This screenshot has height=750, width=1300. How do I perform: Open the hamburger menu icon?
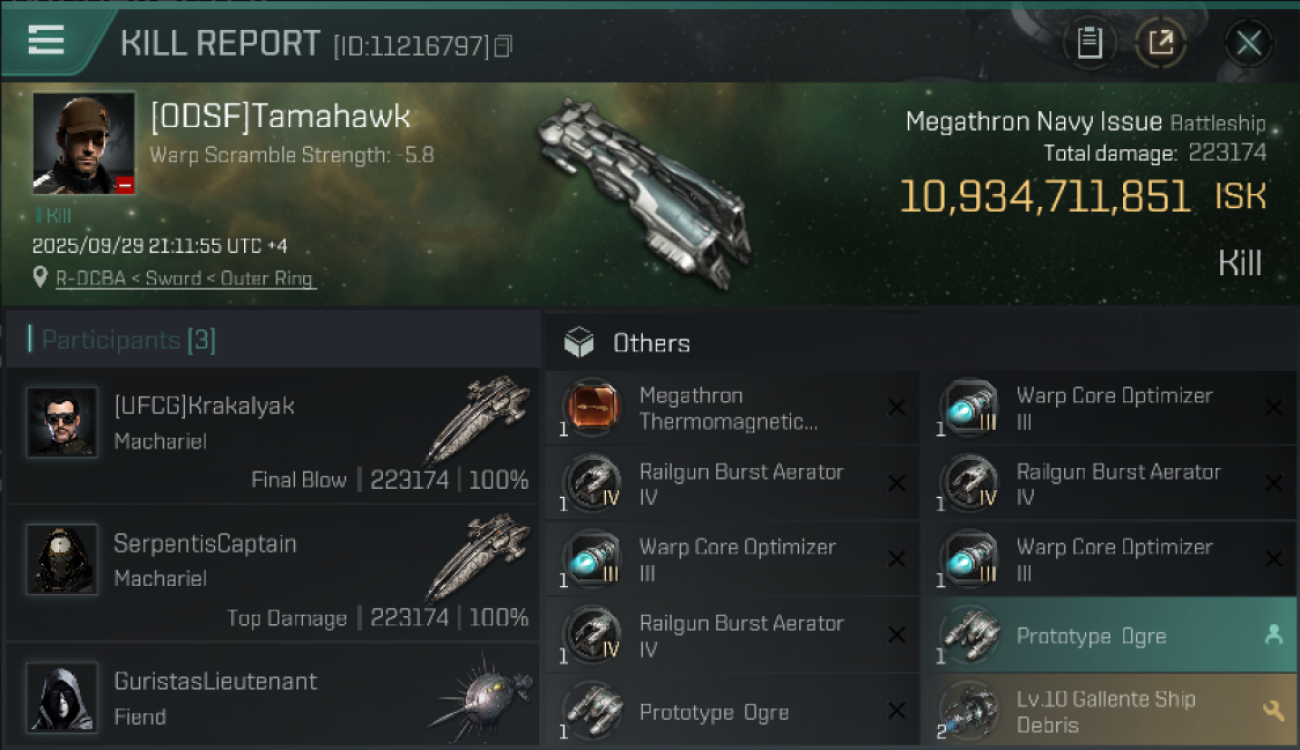pyautogui.click(x=46, y=40)
